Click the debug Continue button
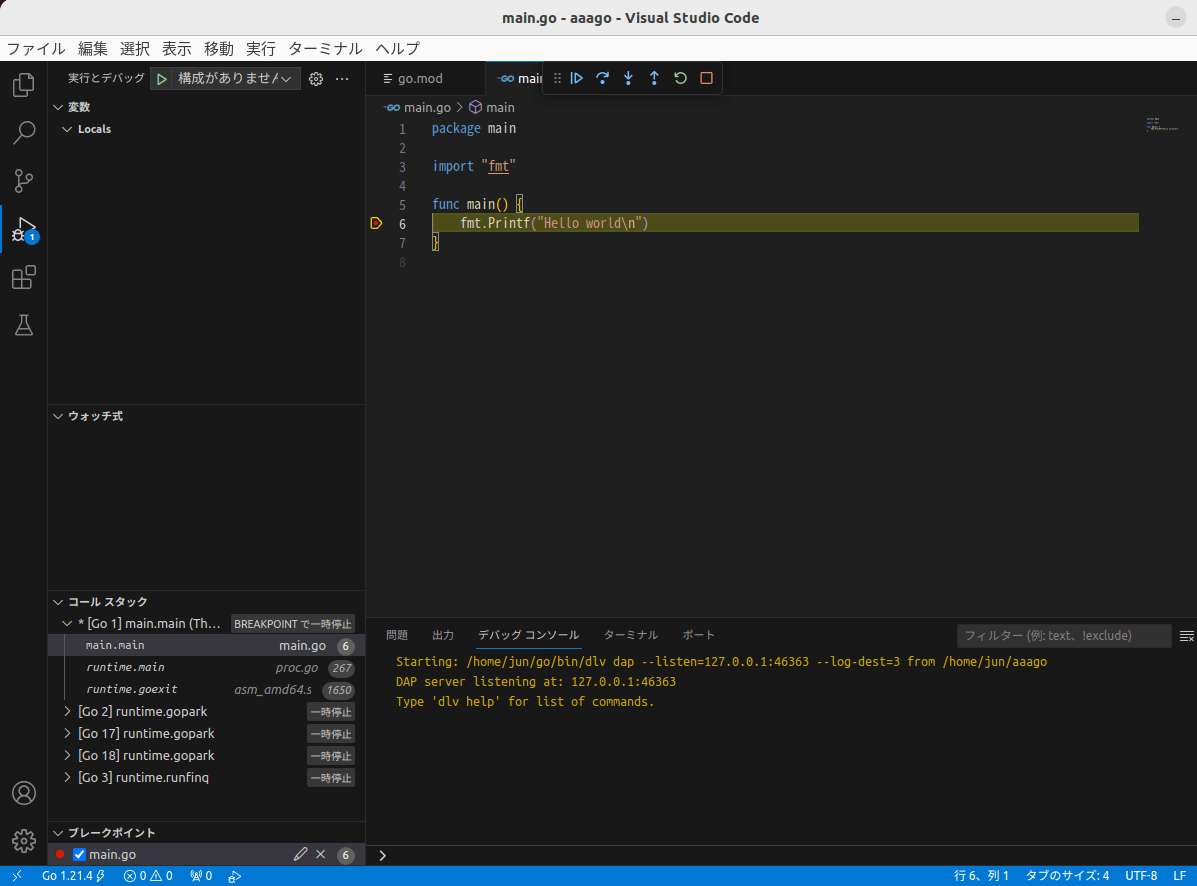Image resolution: width=1197 pixels, height=886 pixels. (577, 78)
